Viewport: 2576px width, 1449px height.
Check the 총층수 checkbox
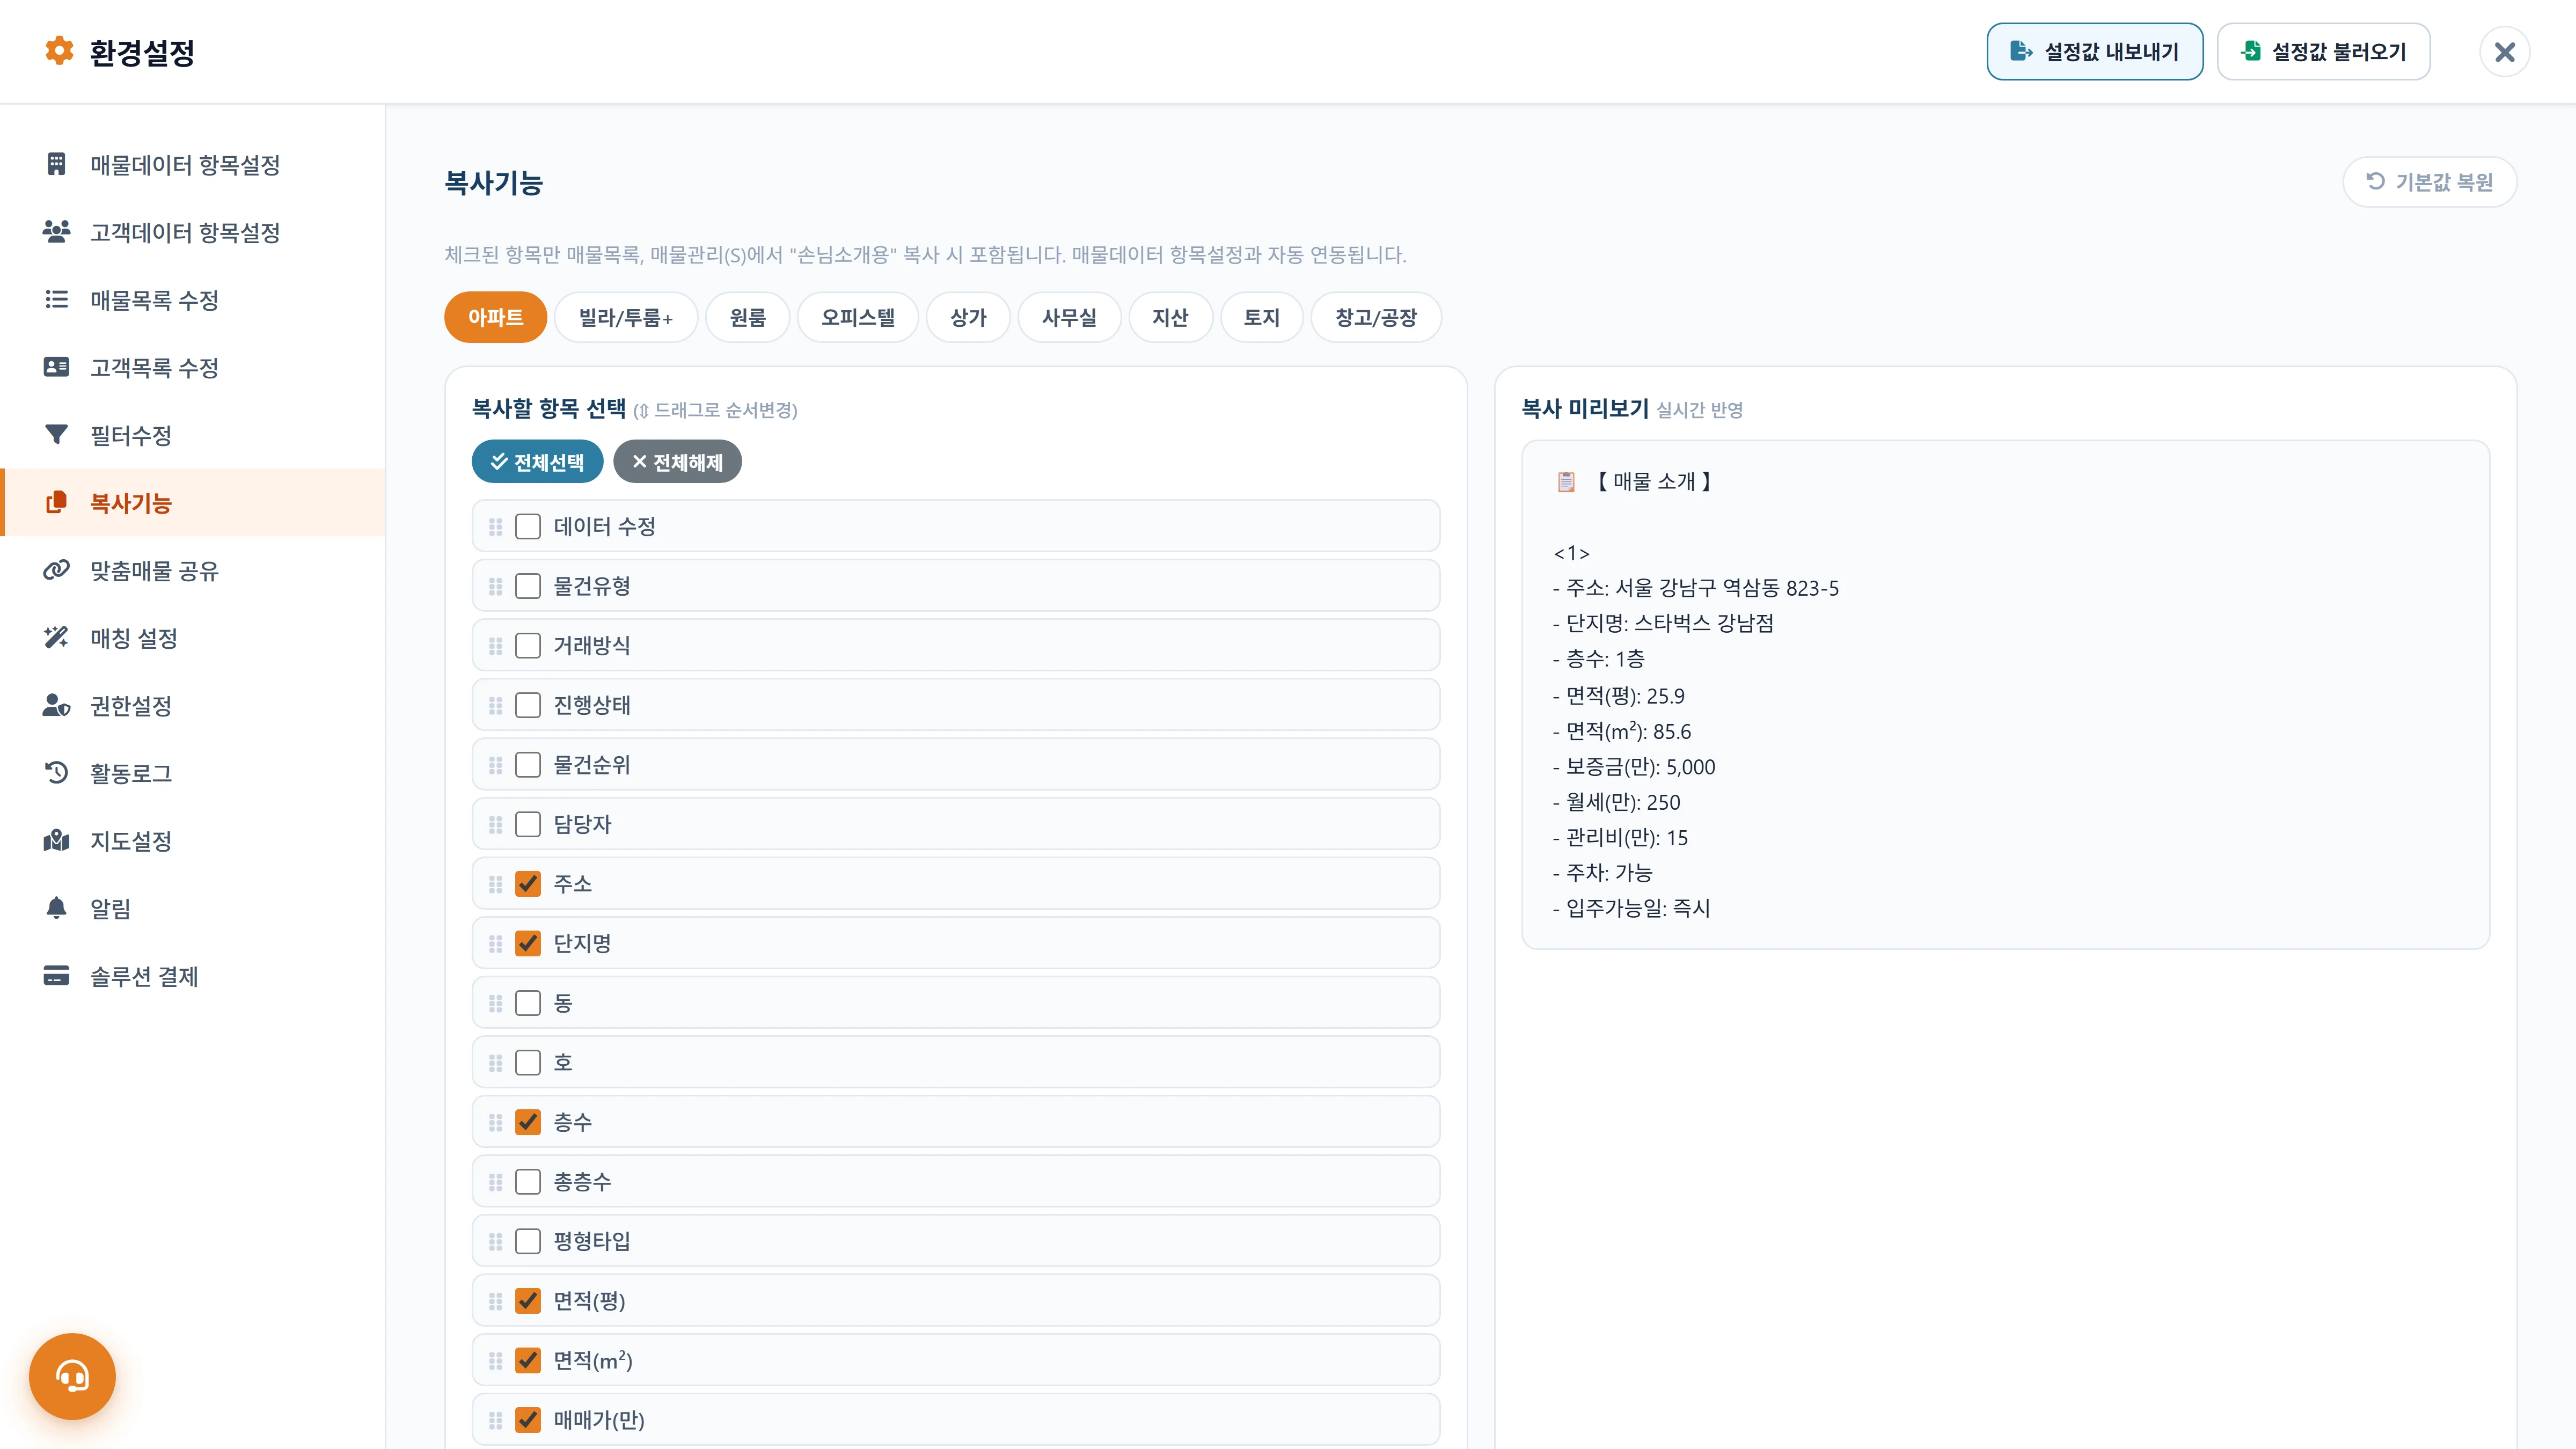tap(528, 1181)
